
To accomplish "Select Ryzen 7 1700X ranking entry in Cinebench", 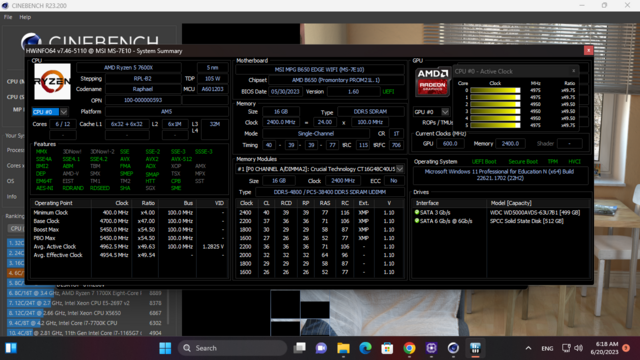I will pyautogui.click(x=85, y=293).
